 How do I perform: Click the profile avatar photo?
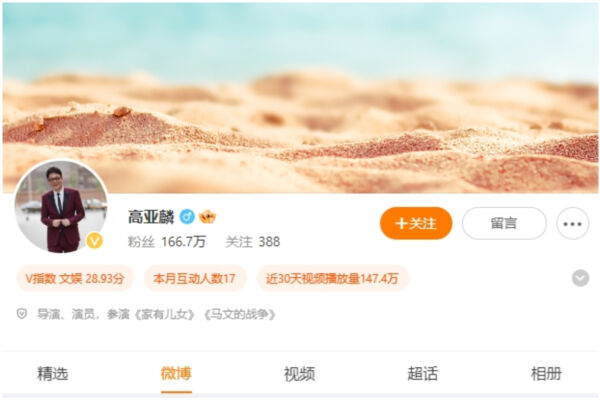pyautogui.click(x=61, y=207)
